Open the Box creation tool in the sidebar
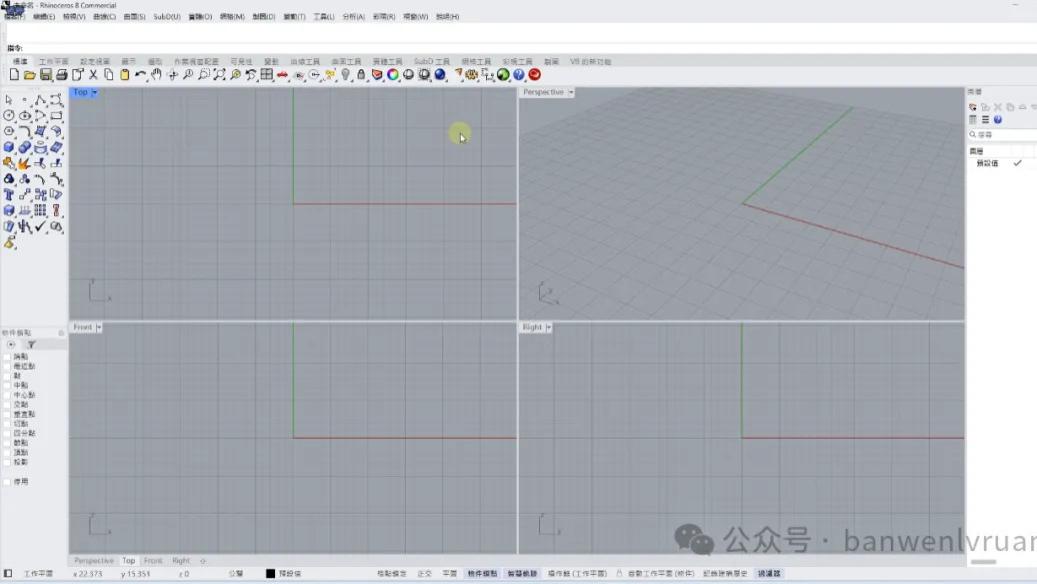The width and height of the screenshot is (1037, 584). click(9, 146)
